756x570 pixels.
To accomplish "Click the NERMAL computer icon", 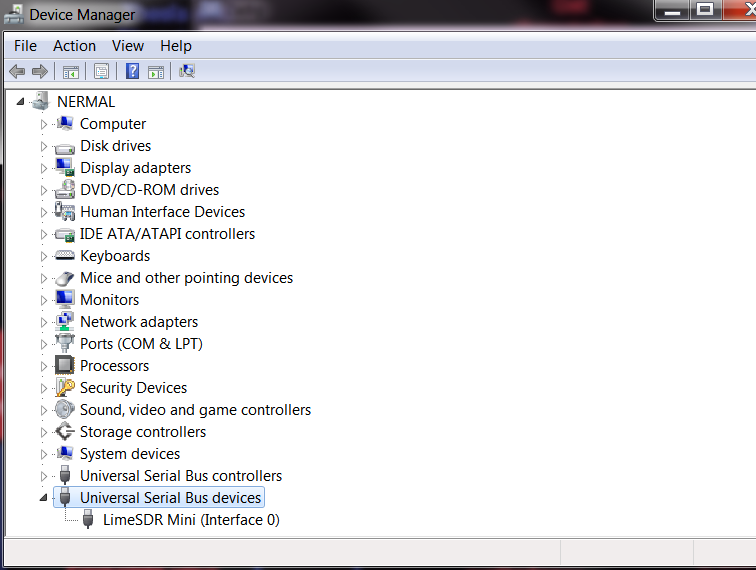I will pos(40,101).
